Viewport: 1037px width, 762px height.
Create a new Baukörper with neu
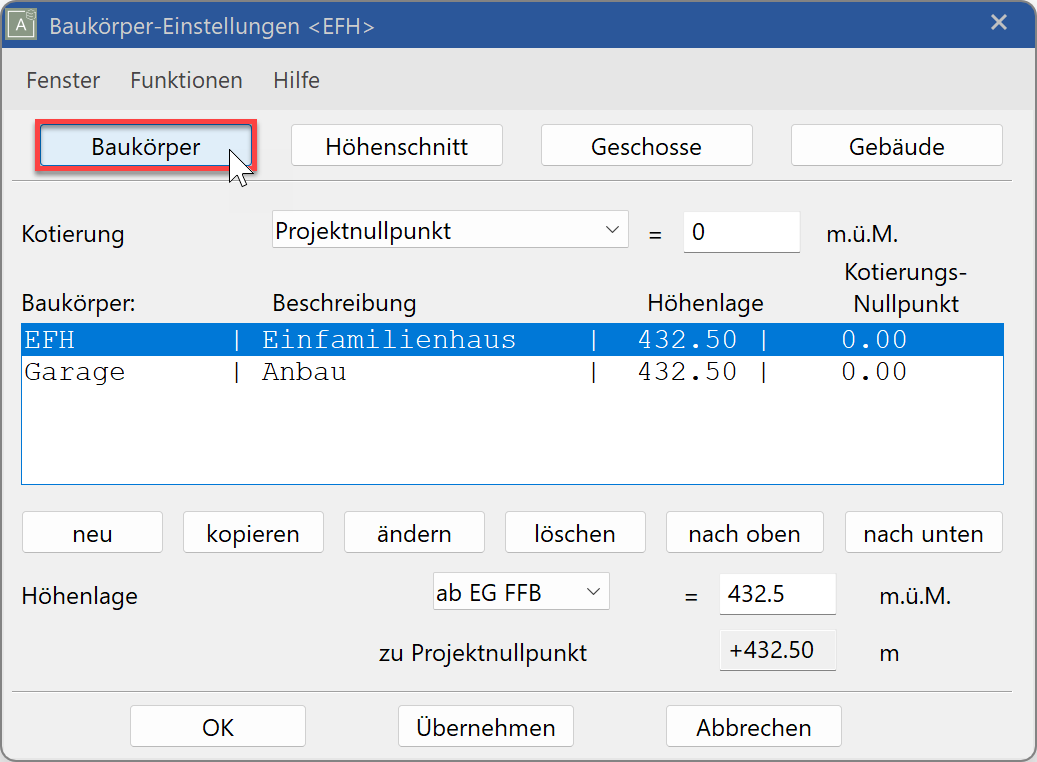click(x=92, y=532)
